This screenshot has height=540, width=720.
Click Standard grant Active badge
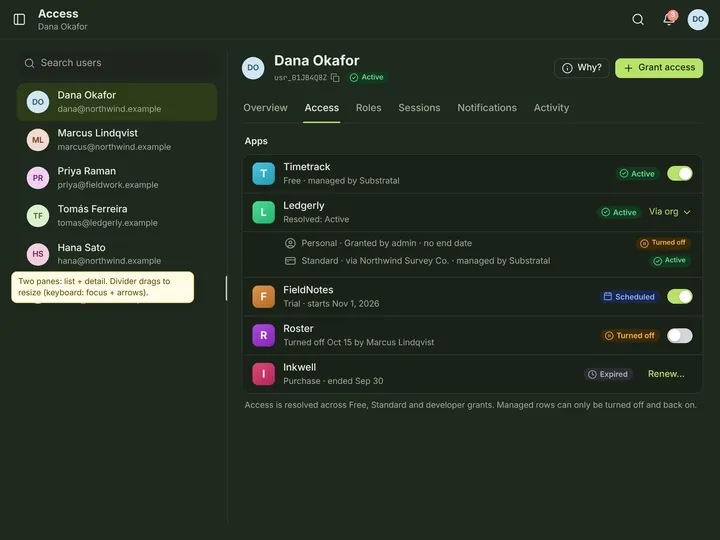tap(670, 260)
